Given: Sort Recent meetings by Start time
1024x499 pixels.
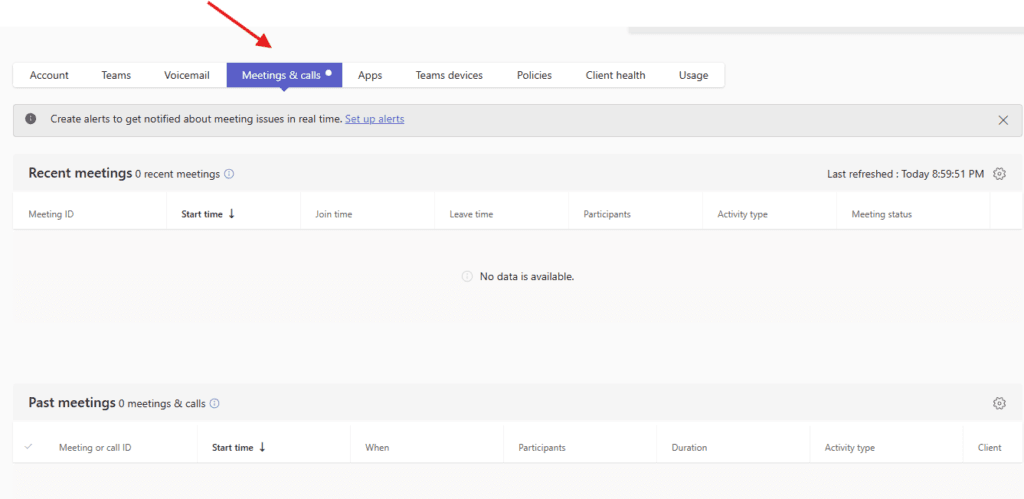Looking at the screenshot, I should pos(207,214).
